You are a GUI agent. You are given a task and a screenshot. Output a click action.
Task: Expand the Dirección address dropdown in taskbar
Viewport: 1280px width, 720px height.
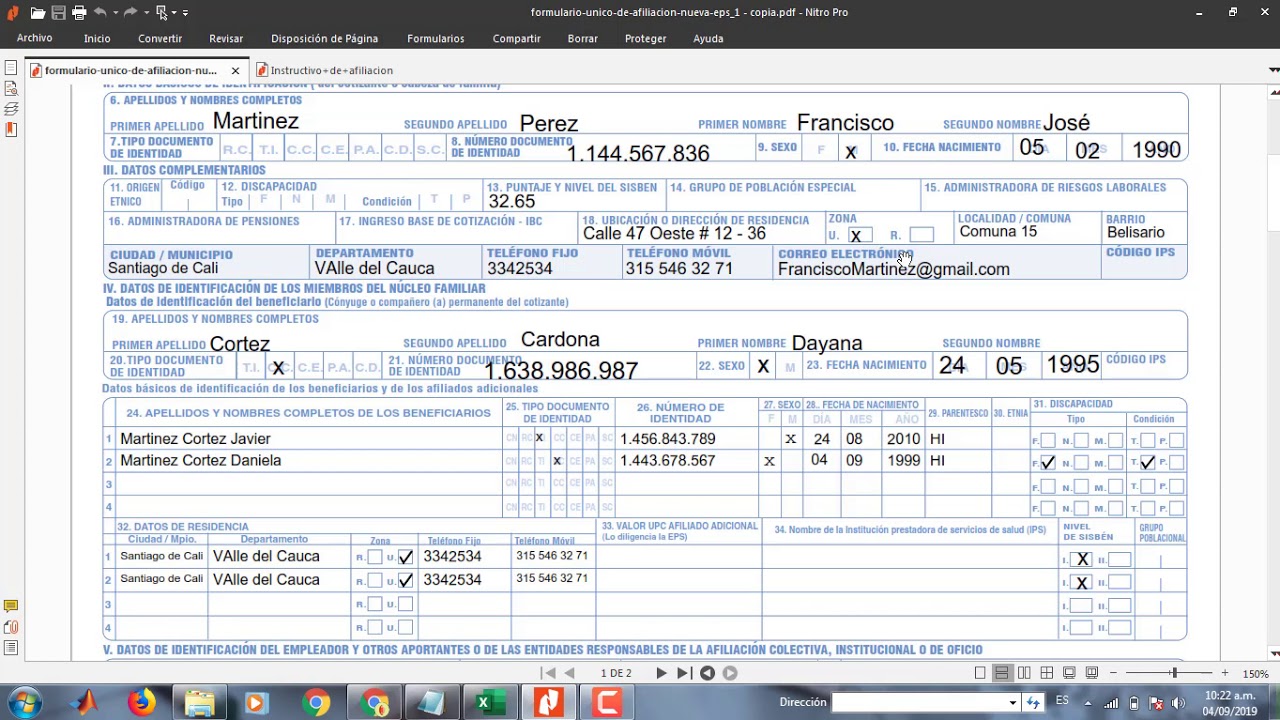1012,702
